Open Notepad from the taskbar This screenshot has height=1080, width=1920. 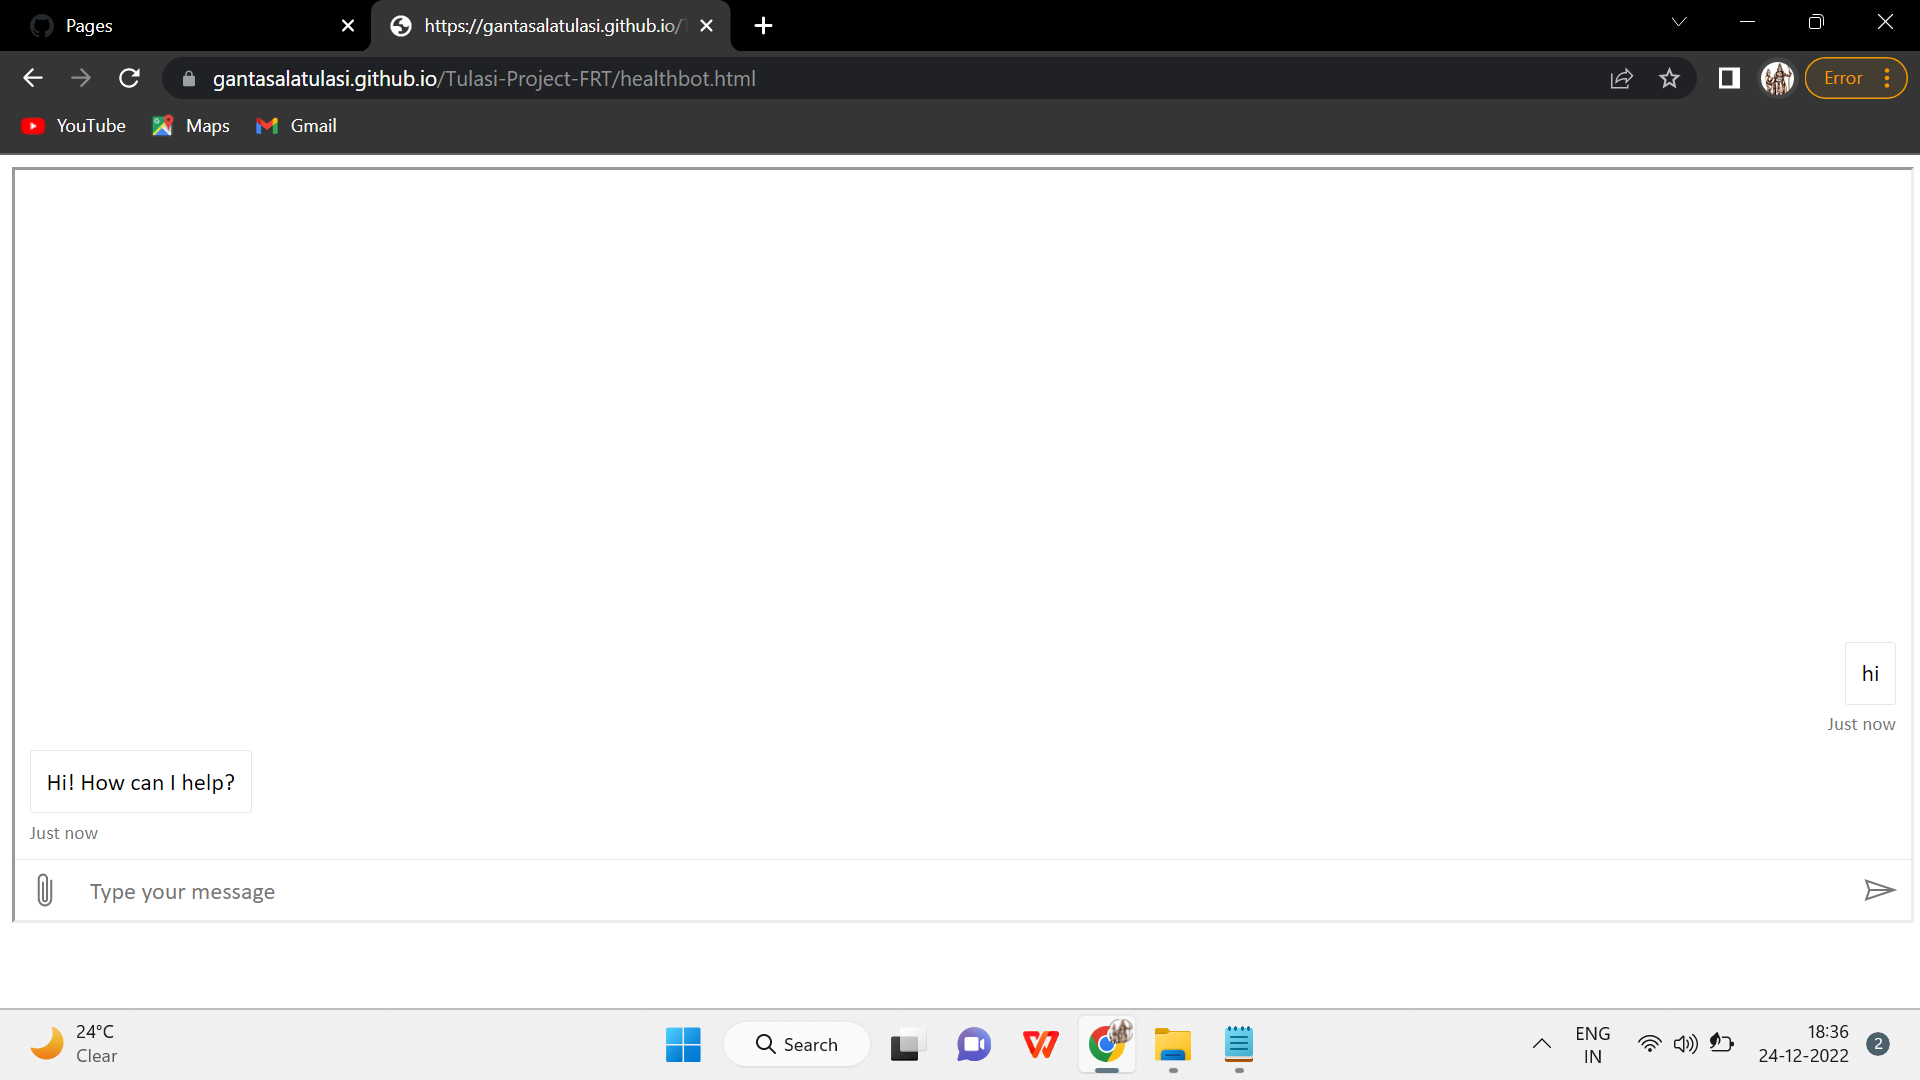point(1239,1045)
